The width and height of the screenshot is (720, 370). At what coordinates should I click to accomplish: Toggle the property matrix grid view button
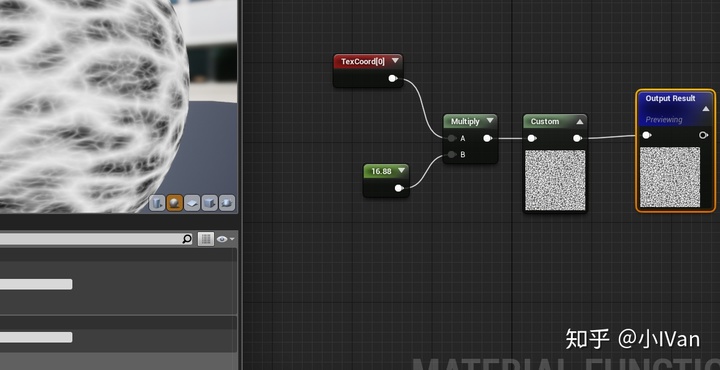[x=206, y=239]
